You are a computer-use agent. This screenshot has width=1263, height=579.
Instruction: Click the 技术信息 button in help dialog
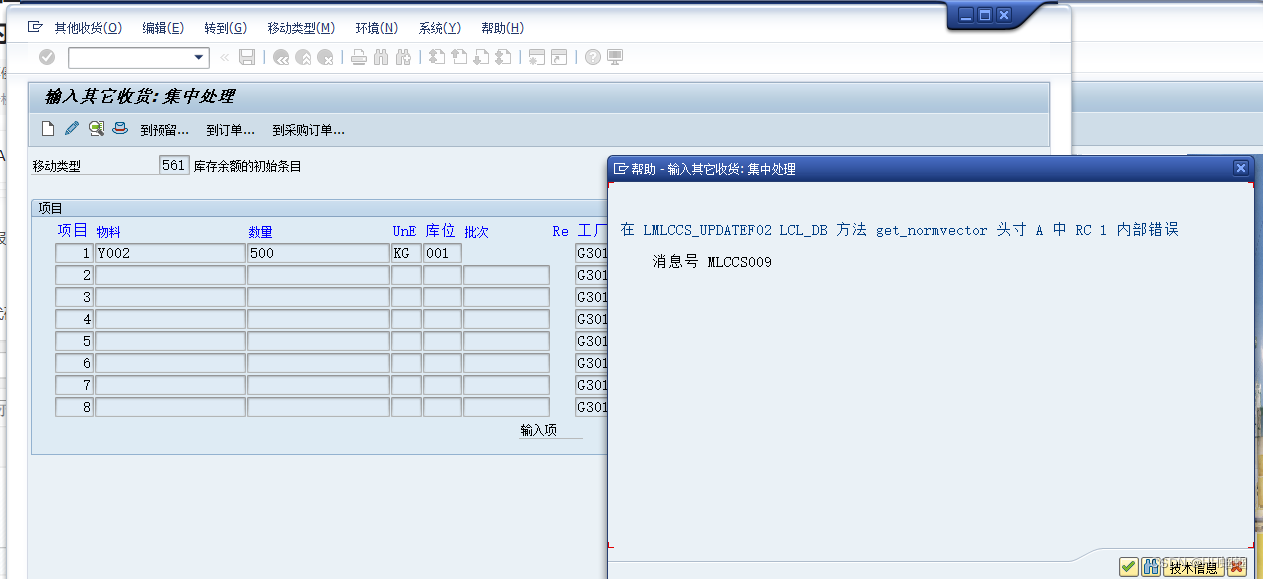[x=1194, y=567]
